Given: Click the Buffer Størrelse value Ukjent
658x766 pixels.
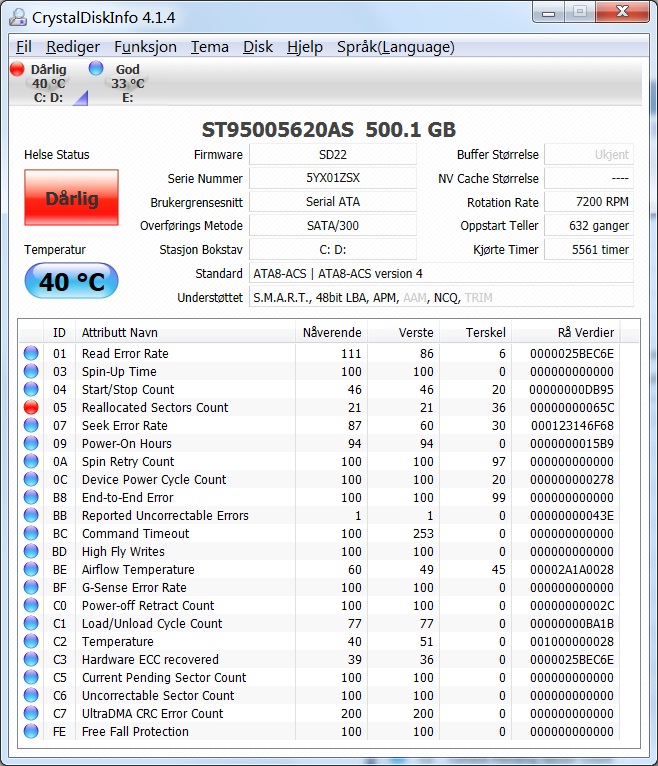Looking at the screenshot, I should pos(589,154).
